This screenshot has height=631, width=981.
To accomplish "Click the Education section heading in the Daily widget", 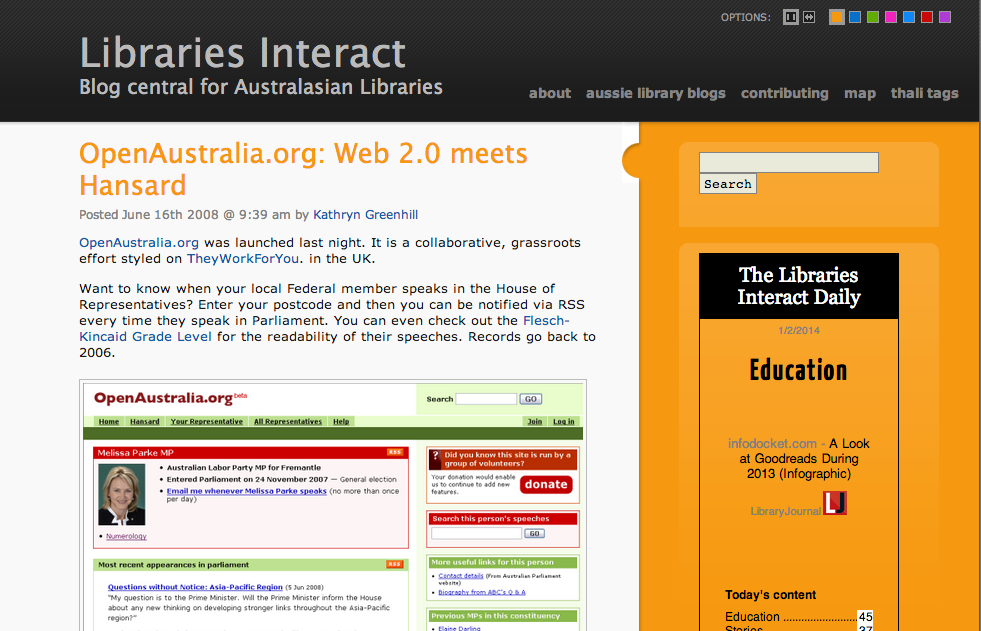I will [798, 370].
